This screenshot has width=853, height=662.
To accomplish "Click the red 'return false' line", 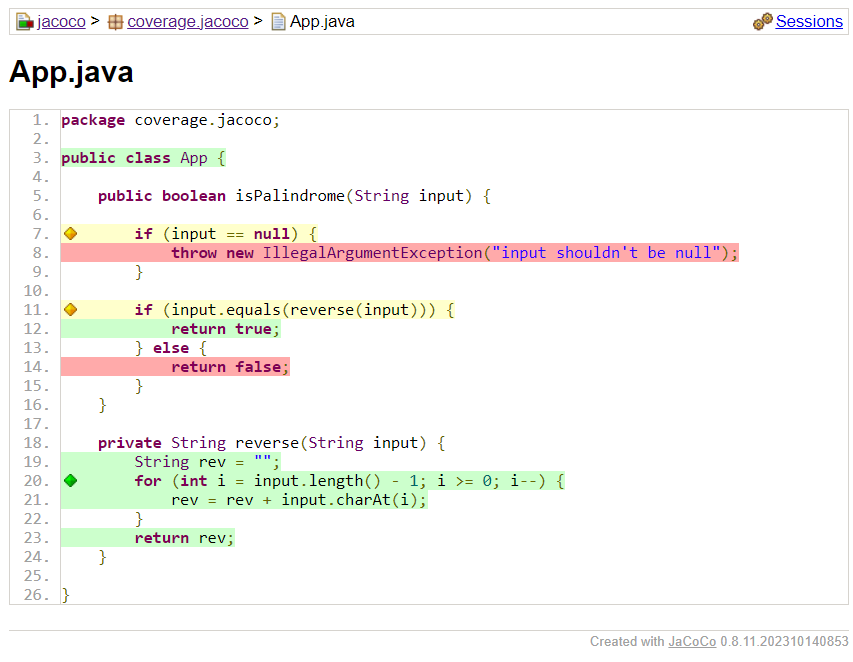I will click(x=230, y=367).
